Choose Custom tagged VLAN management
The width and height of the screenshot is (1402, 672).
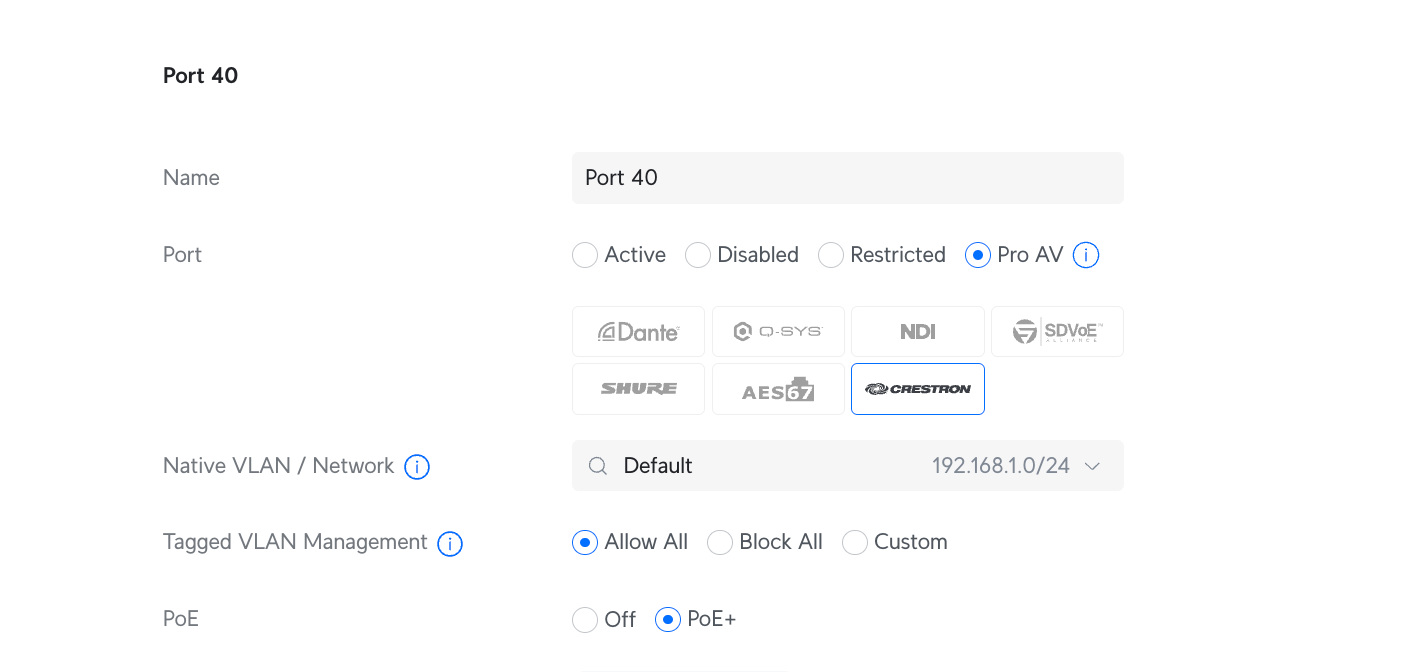pos(855,542)
